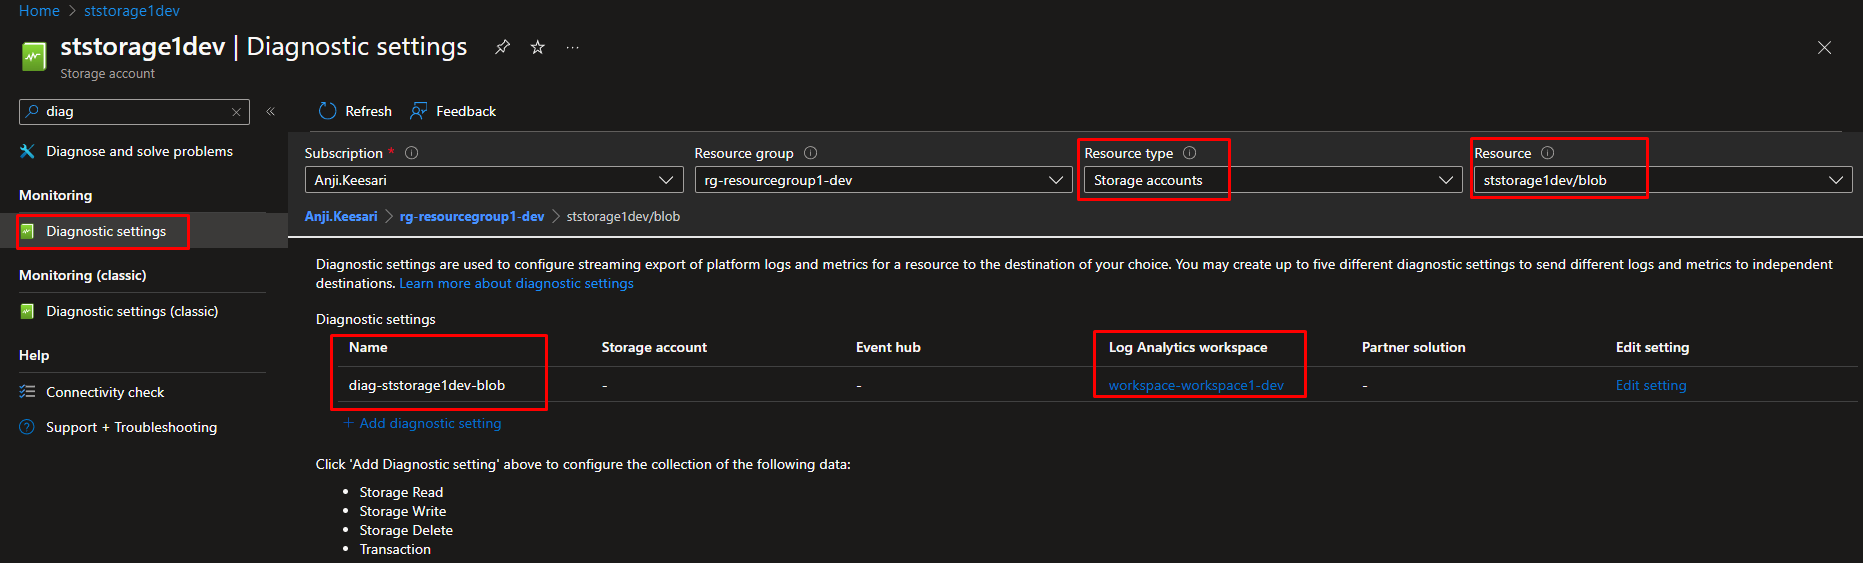1863x563 pixels.
Task: Select Diagnostic settings in Monitoring
Action: [x=106, y=231]
